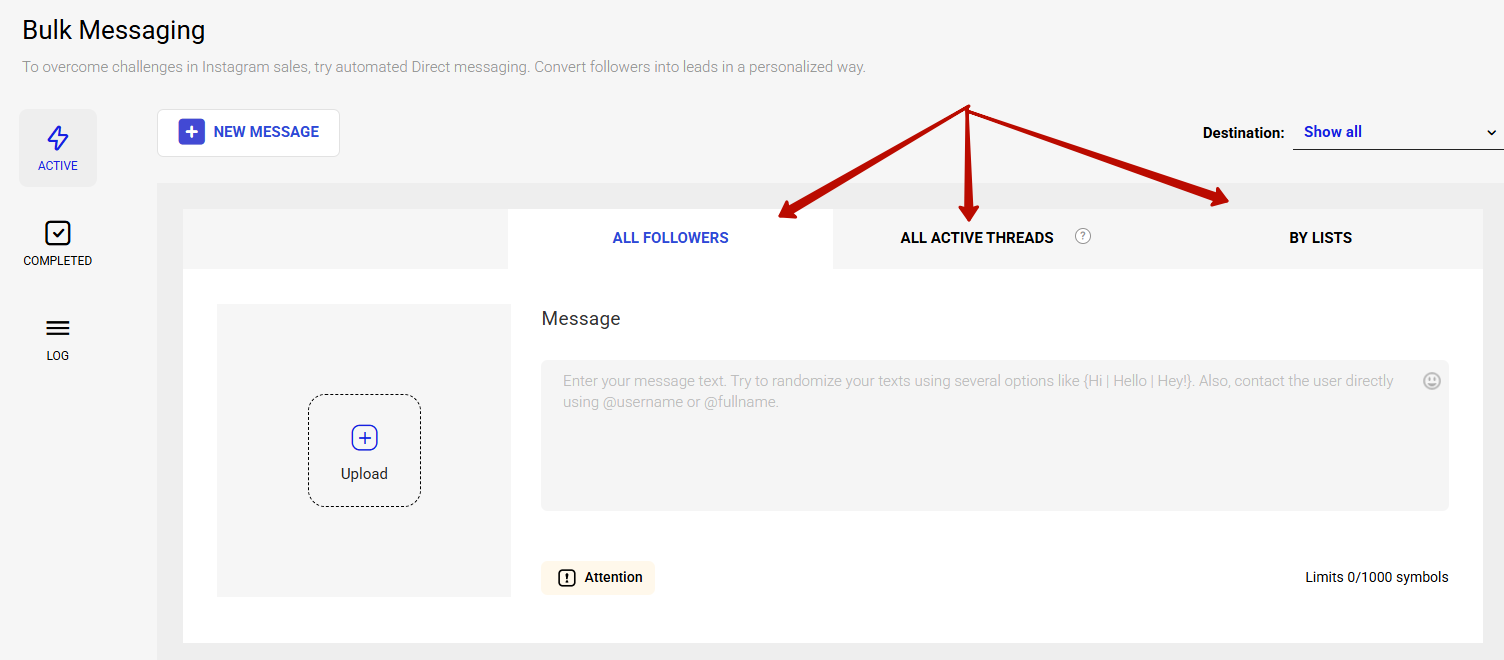Click the plus icon inside the Upload box

pos(364,438)
